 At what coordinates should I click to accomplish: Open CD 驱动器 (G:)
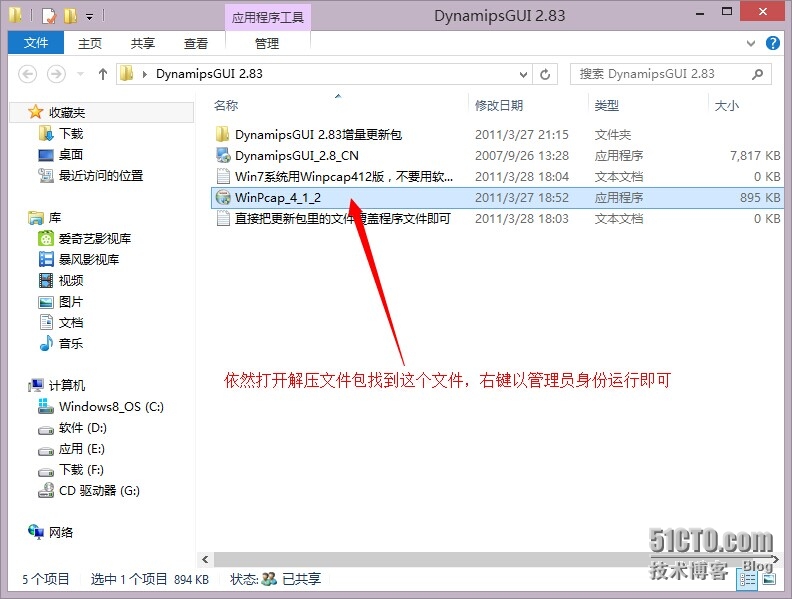[99, 491]
